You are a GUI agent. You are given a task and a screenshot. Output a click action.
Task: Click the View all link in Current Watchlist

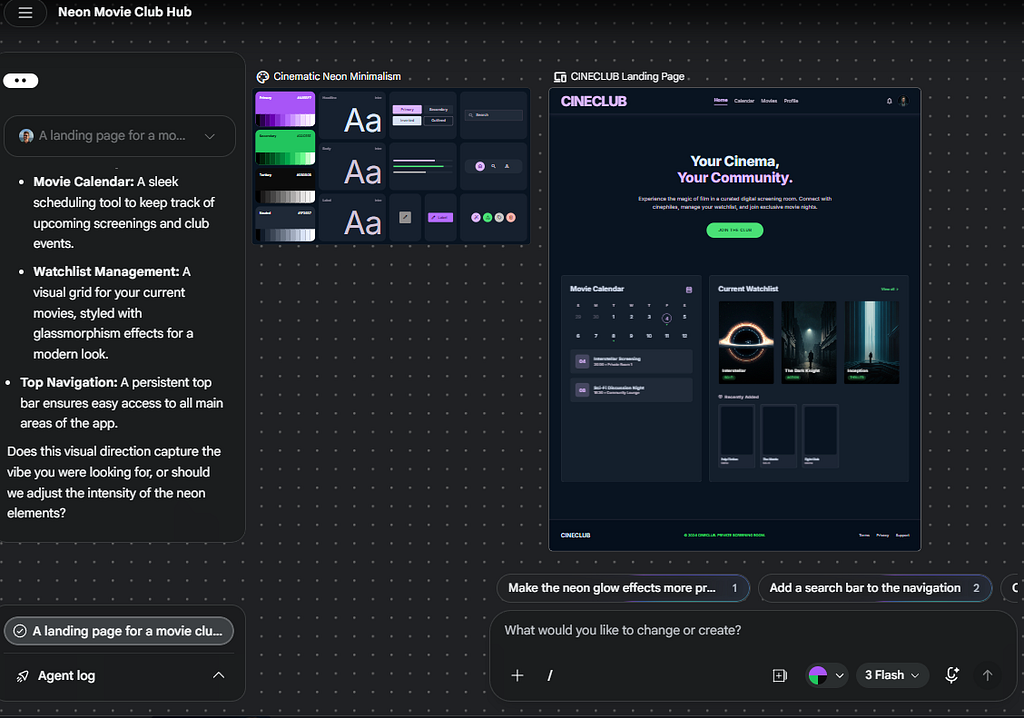[889, 289]
